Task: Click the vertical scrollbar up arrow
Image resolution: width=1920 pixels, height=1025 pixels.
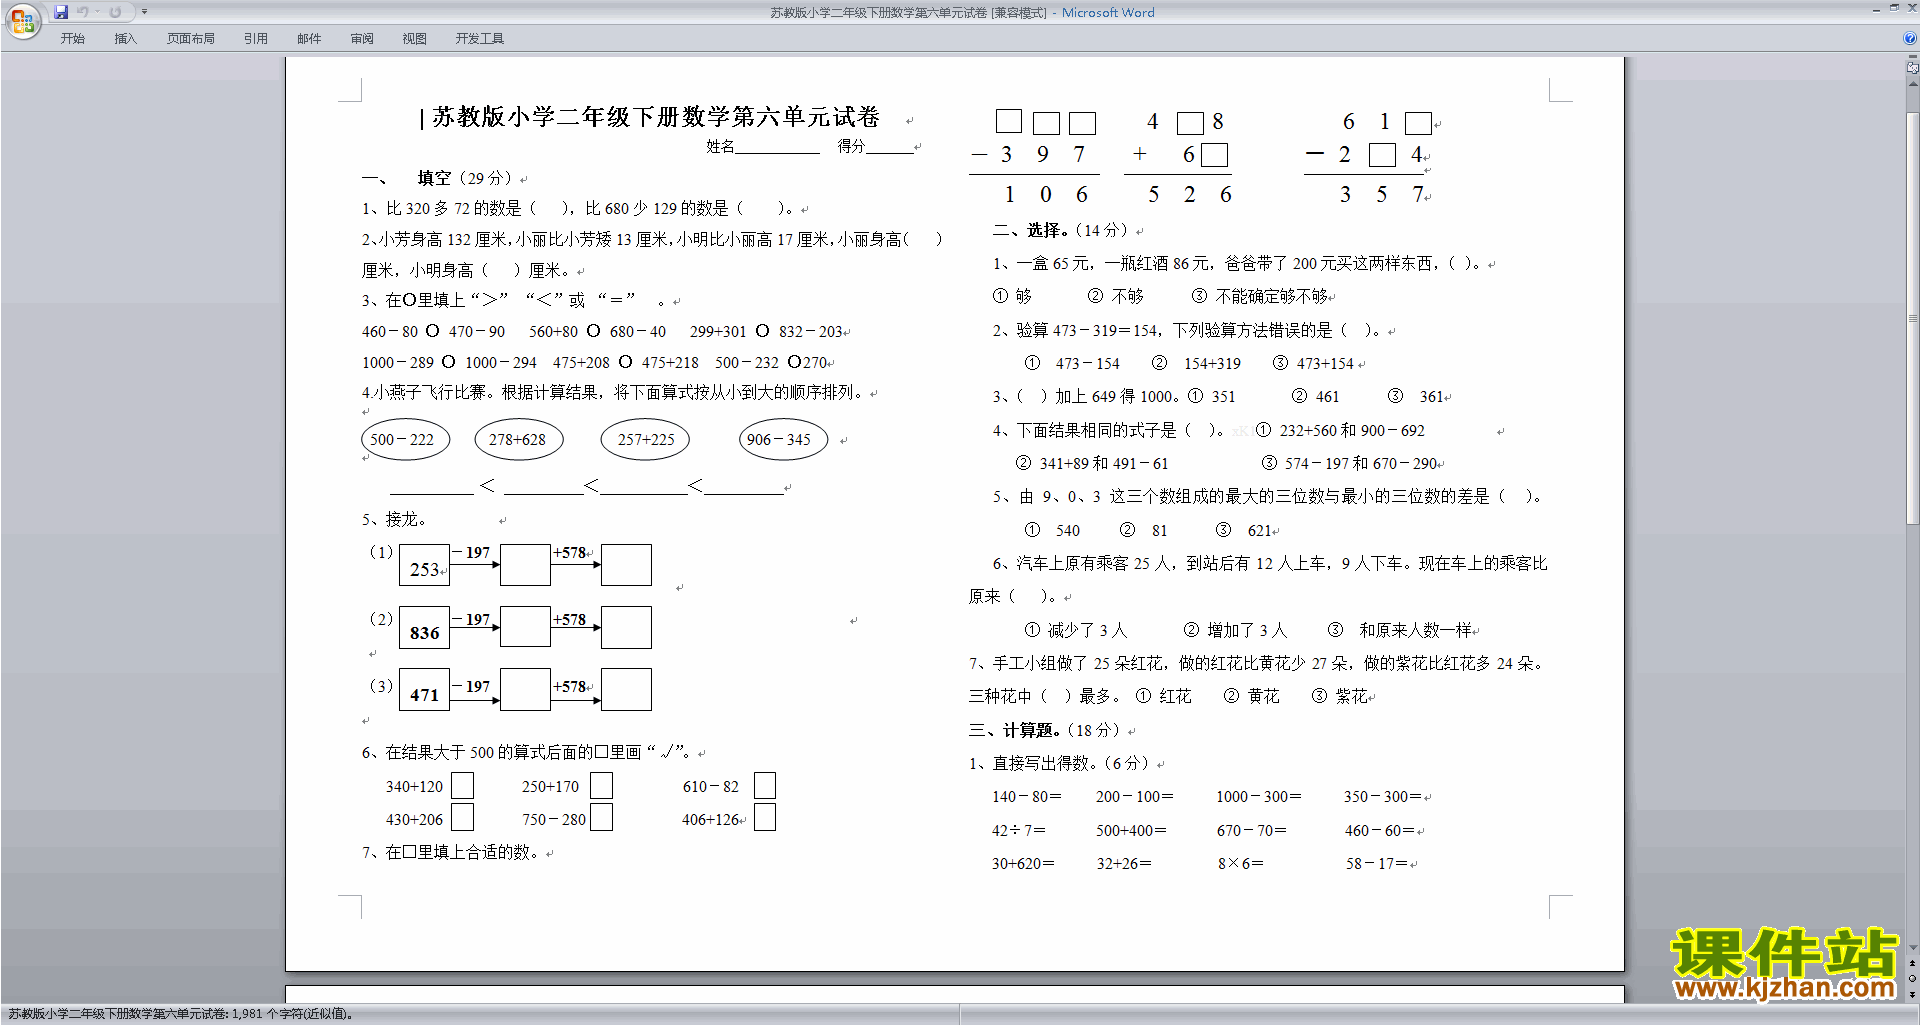Action: click(x=1912, y=83)
